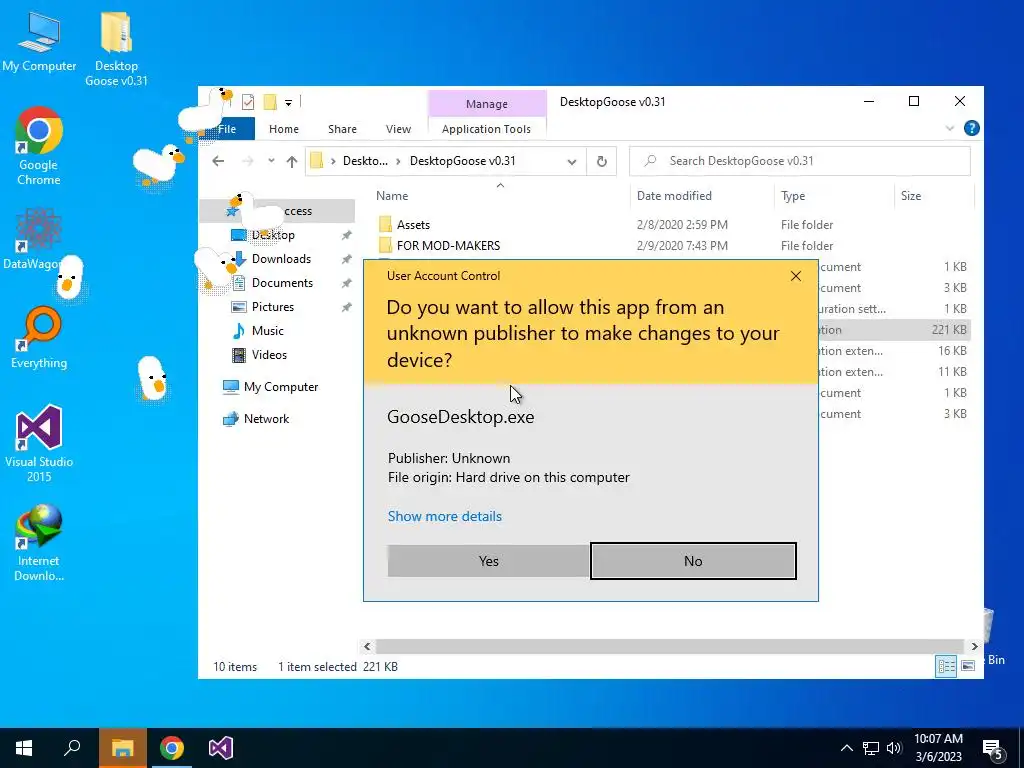Image resolution: width=1024 pixels, height=768 pixels.
Task: View the clock and date
Action: 938,748
